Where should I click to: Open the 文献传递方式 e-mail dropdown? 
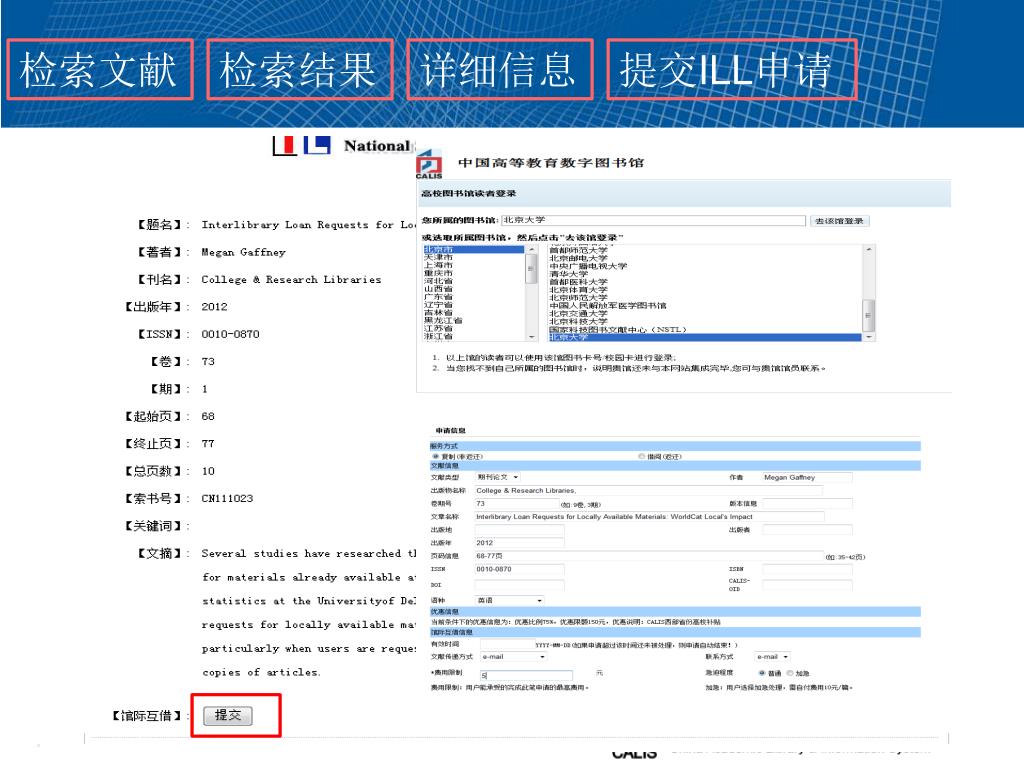coord(513,656)
